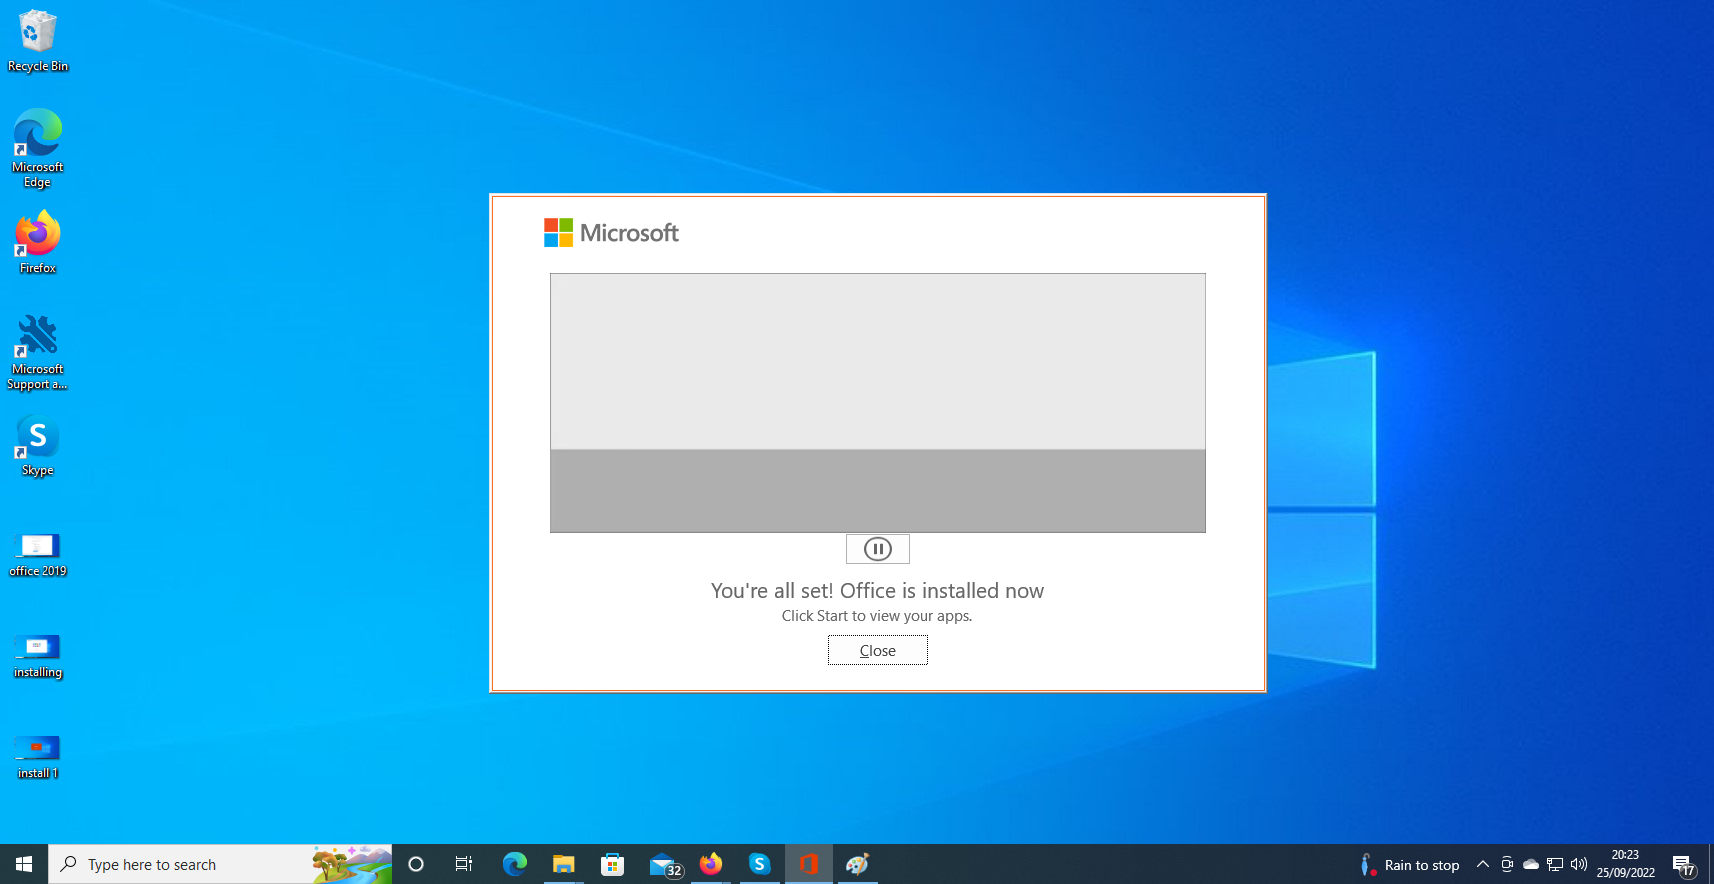This screenshot has height=884, width=1714.
Task: Select the Skype desktop shortcut
Action: tap(38, 446)
